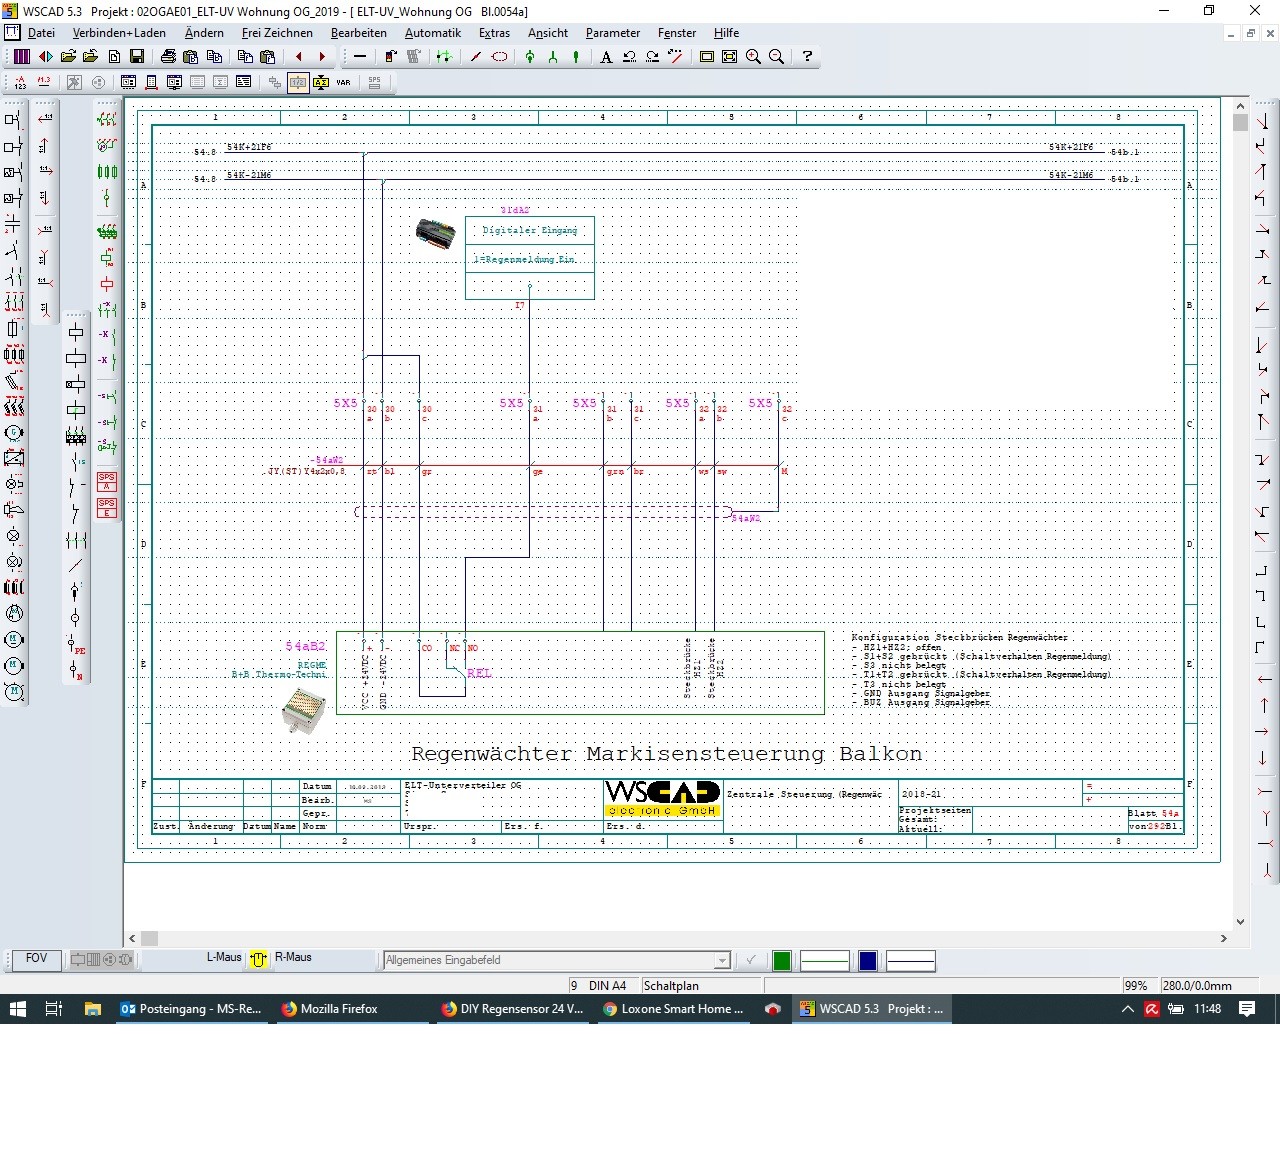Toggle the highlighted 1/2 display button

pos(298,83)
